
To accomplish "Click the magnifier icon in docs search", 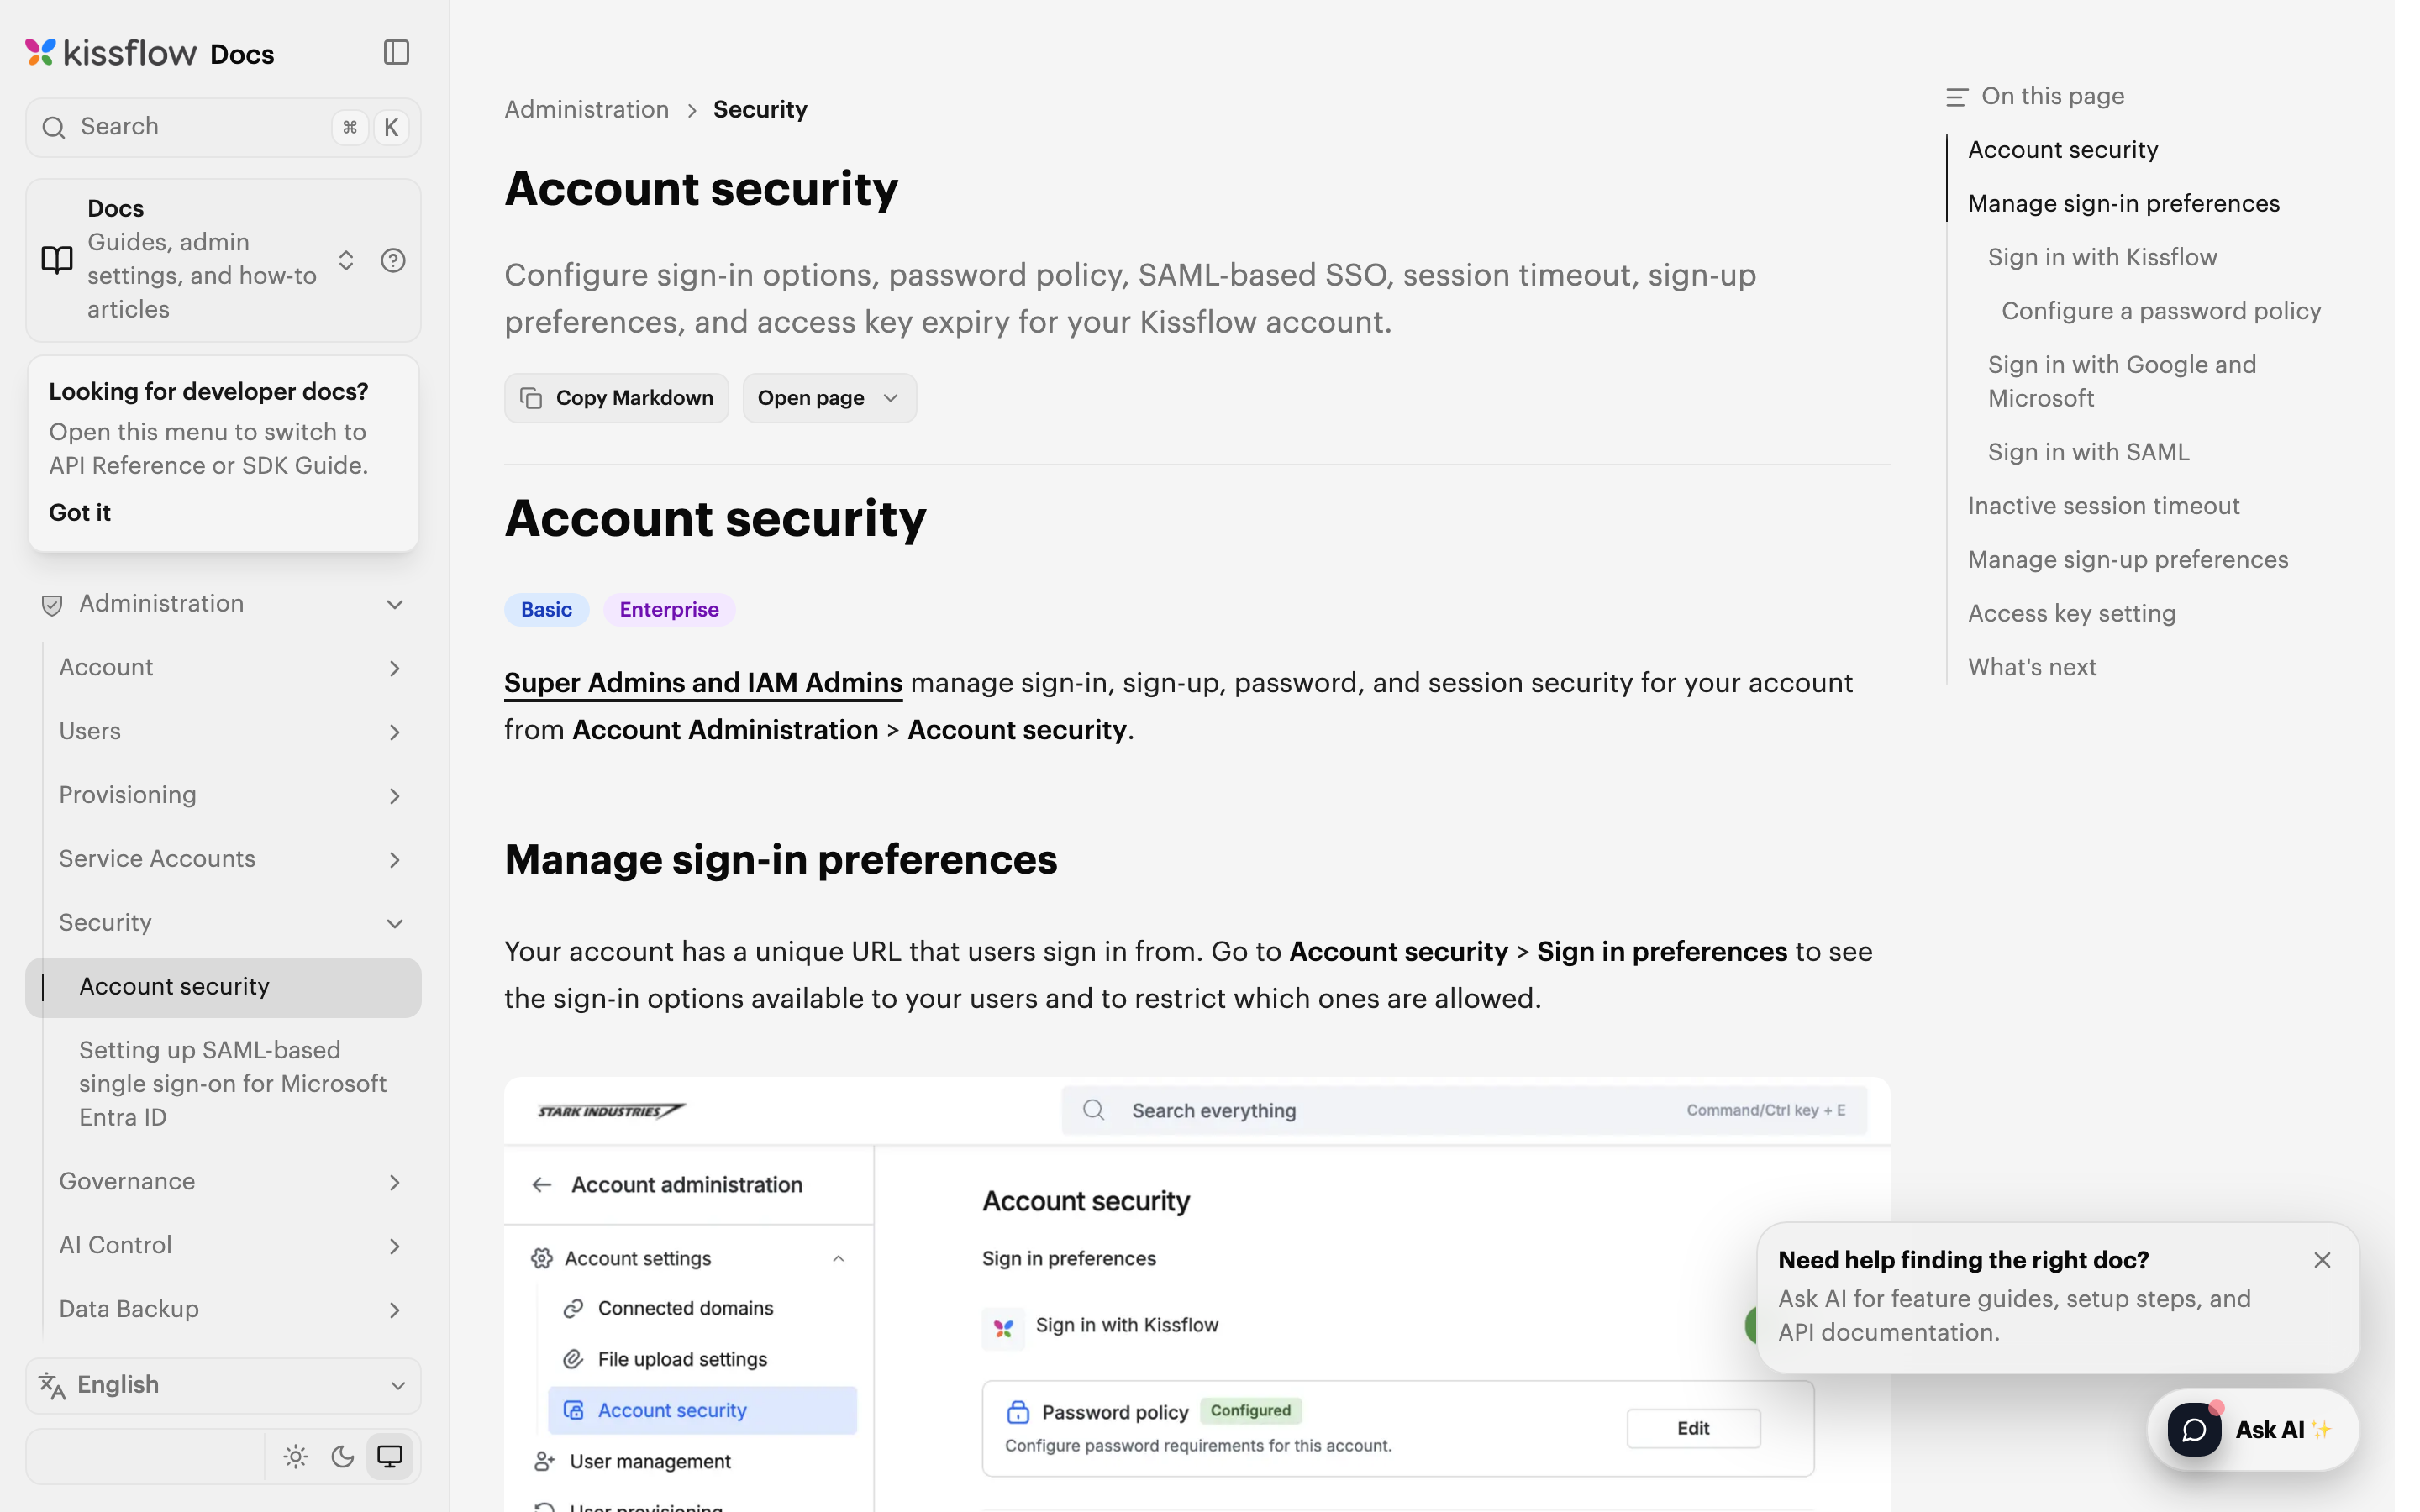I will pos(54,127).
